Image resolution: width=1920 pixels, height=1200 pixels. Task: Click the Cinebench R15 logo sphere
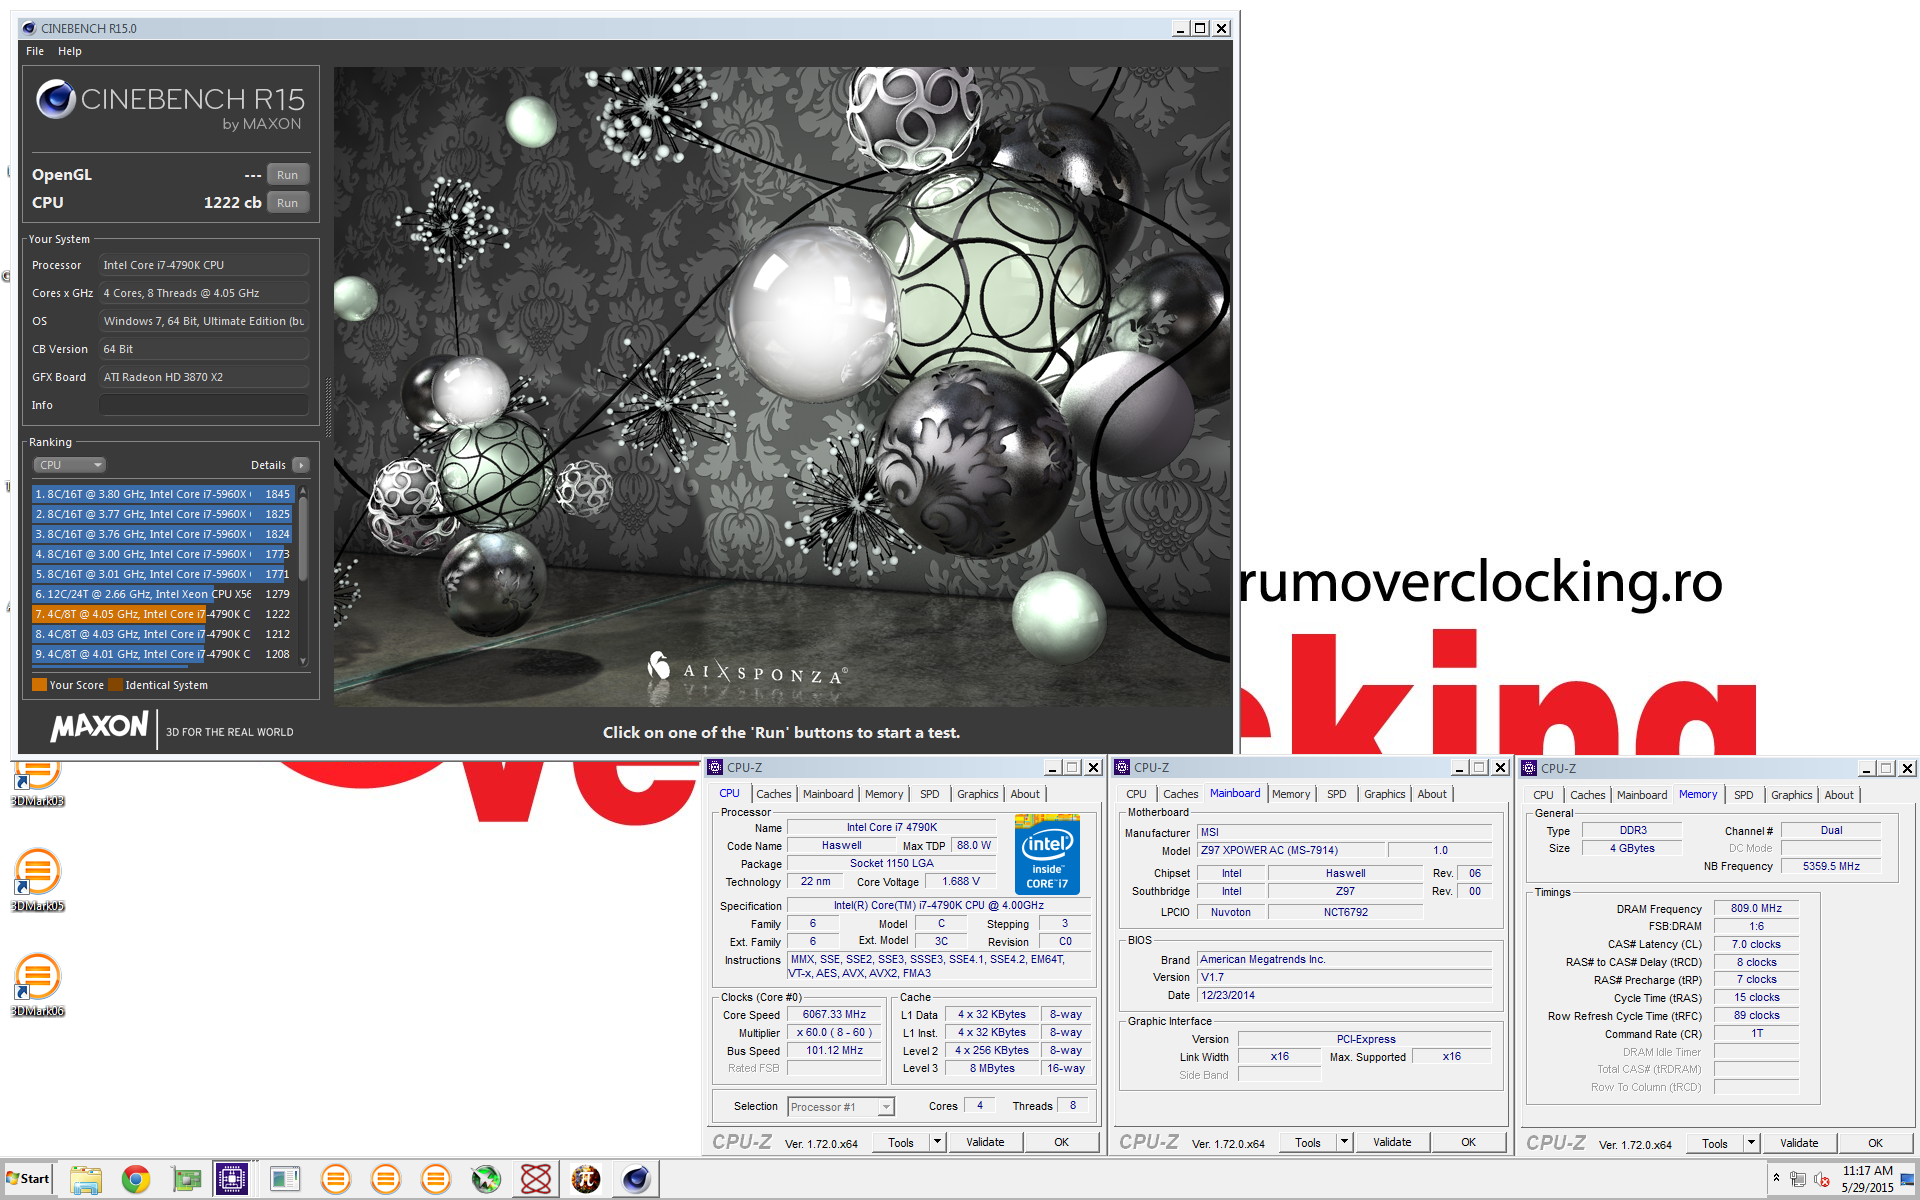(56, 99)
